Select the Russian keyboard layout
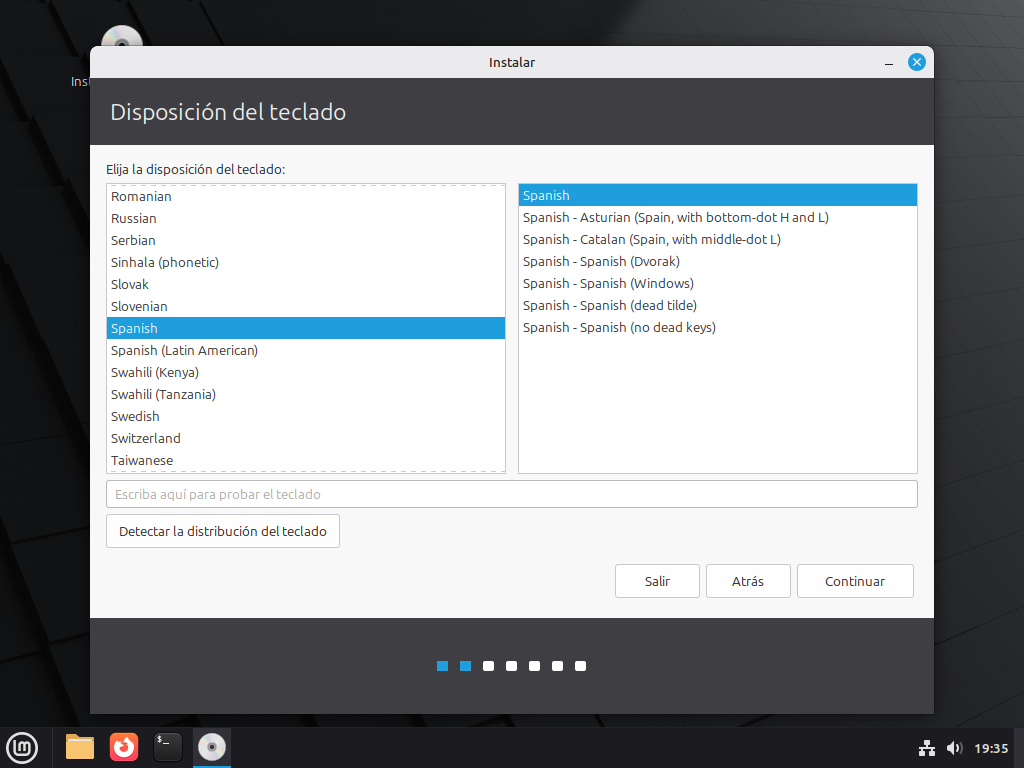This screenshot has height=768, width=1024. (x=134, y=218)
